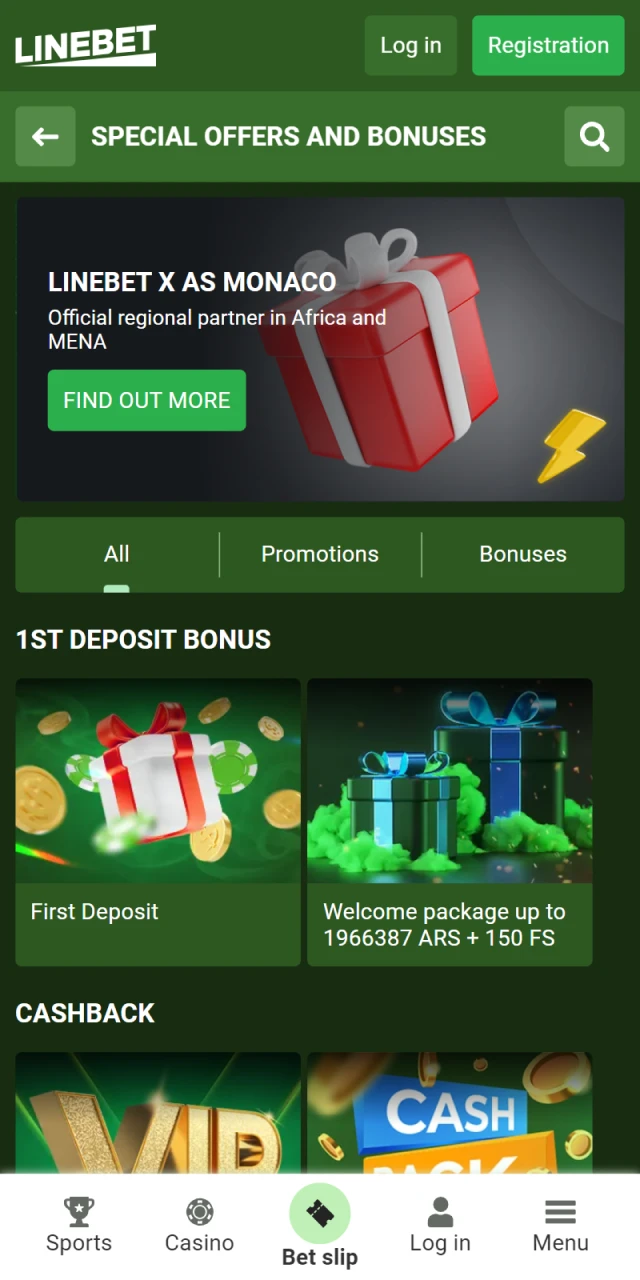Screen dimensions: 640x1280
Task: Open Casino via chip icon
Action: [x=200, y=1212]
